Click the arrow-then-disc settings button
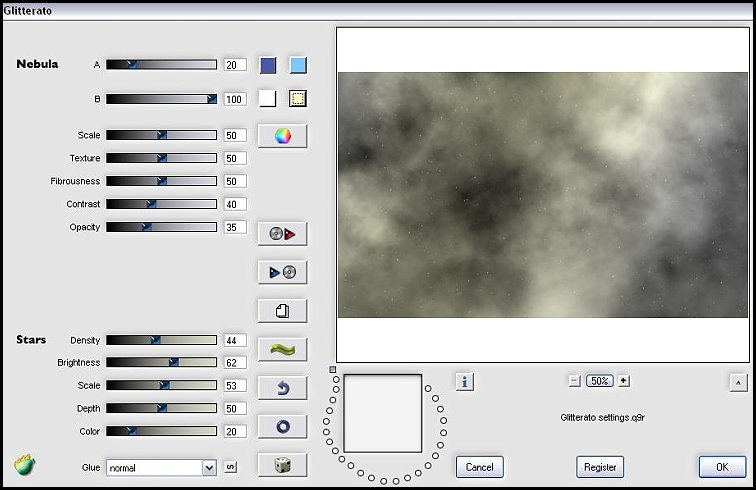Image resolution: width=756 pixels, height=490 pixels. pos(282,272)
